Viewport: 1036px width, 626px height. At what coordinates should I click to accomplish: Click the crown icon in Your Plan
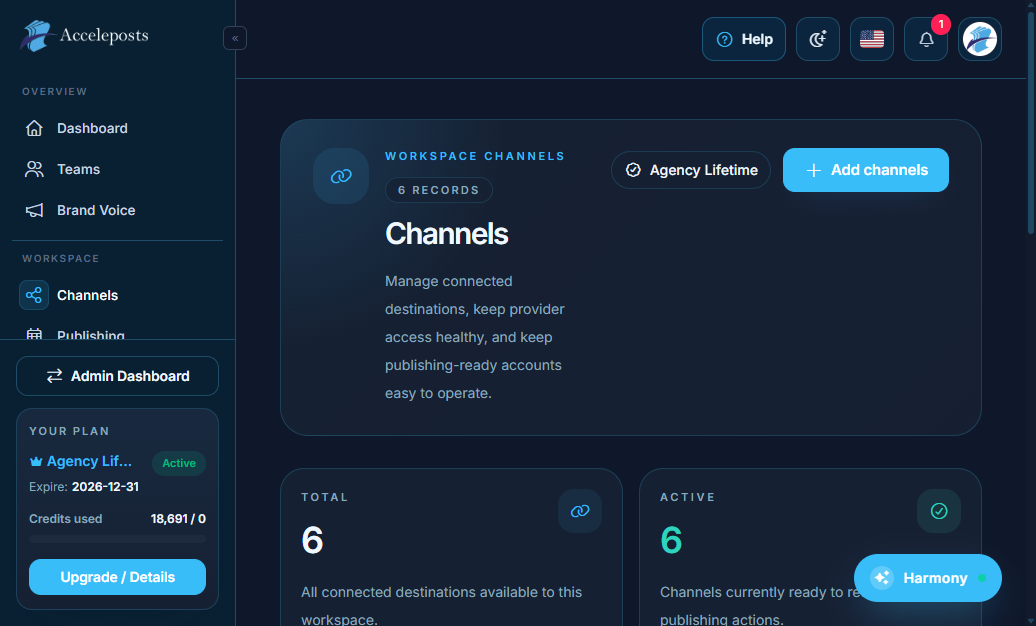(x=36, y=461)
